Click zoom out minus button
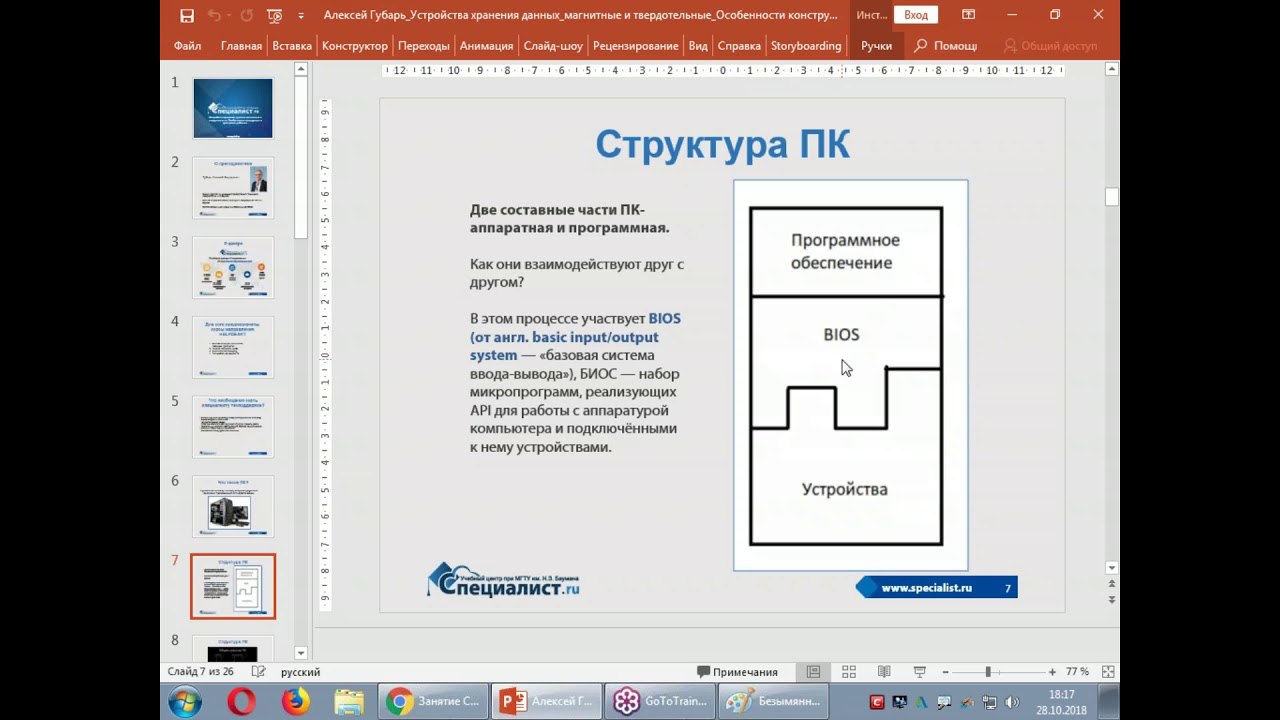Image resolution: width=1280 pixels, height=720 pixels. coord(944,672)
